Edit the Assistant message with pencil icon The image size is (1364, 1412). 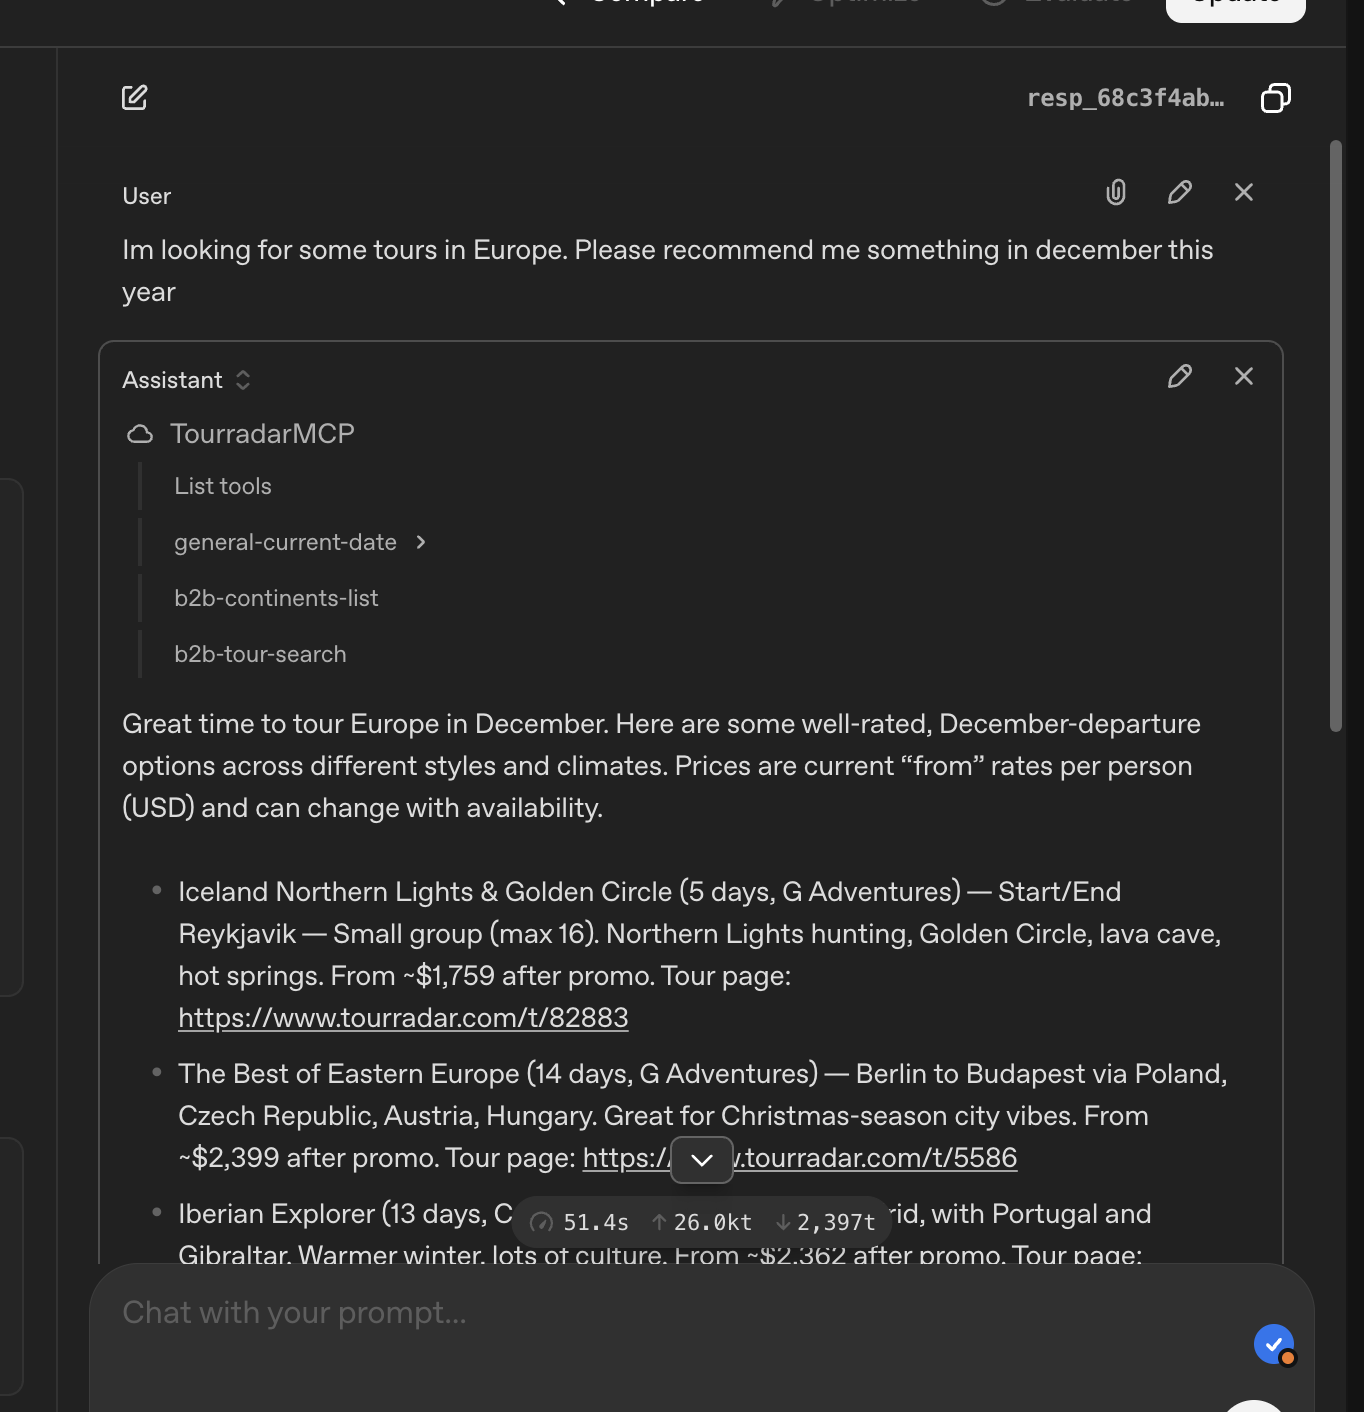pos(1180,376)
